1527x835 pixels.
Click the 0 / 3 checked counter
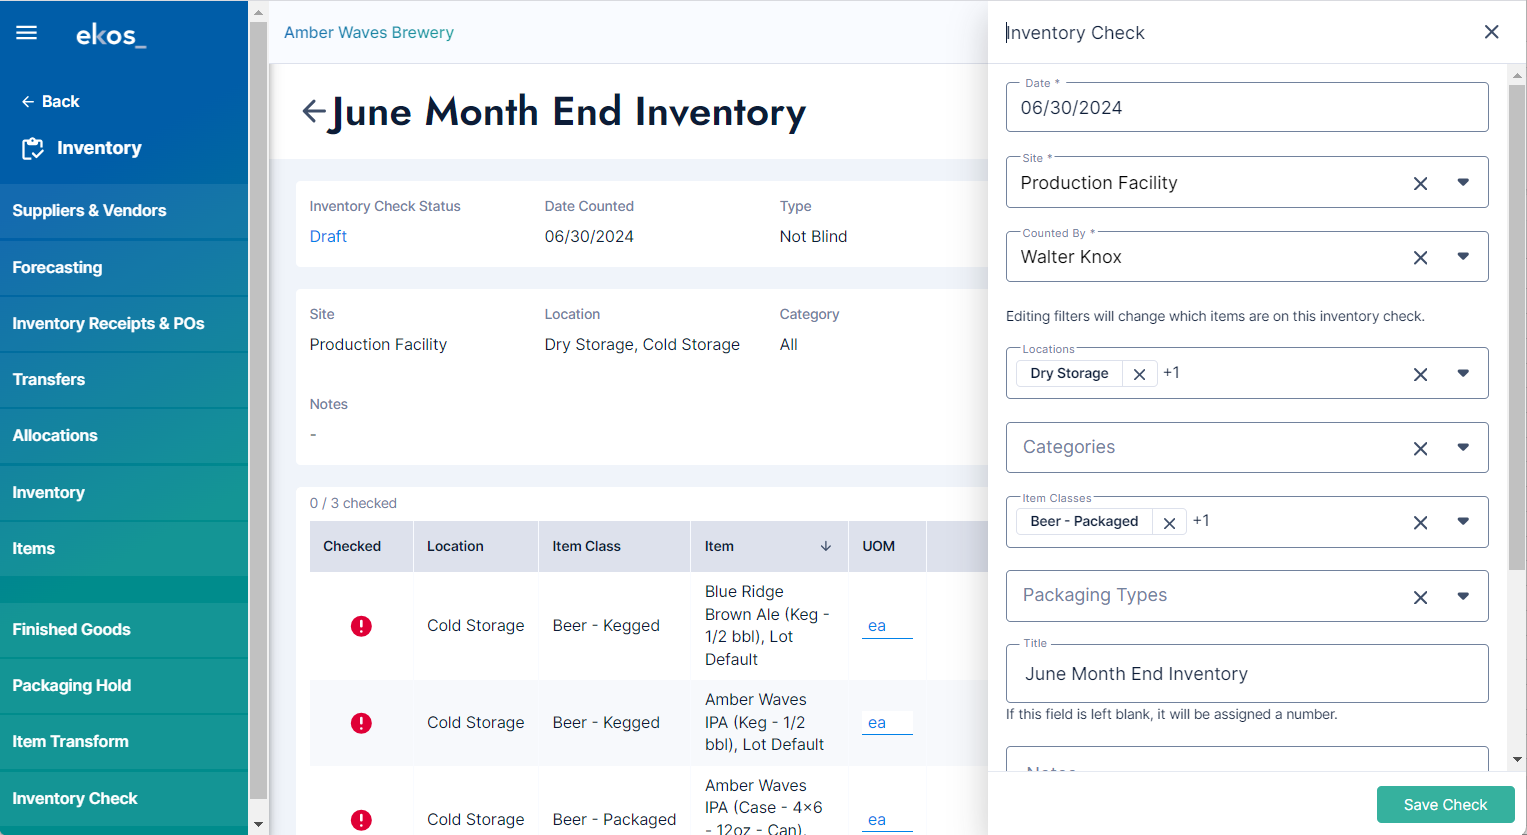[x=353, y=503]
